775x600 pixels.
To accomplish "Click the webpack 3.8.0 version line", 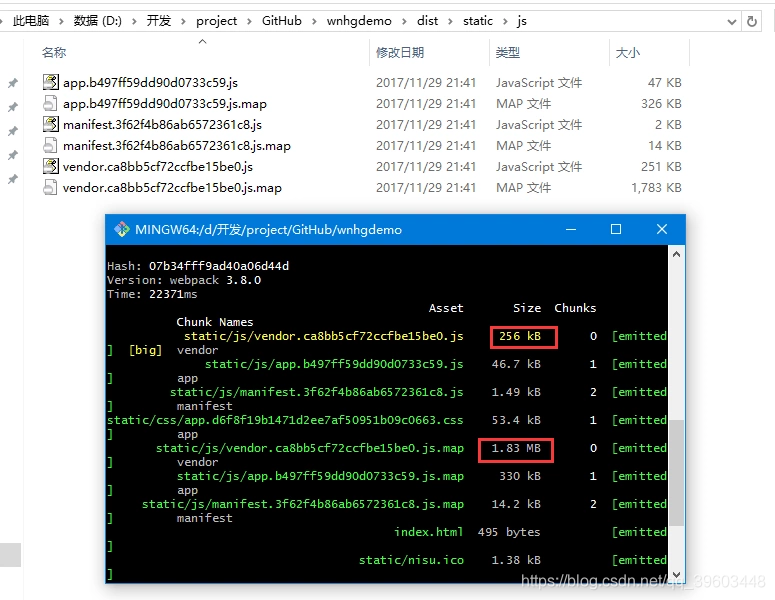I will 184,280.
